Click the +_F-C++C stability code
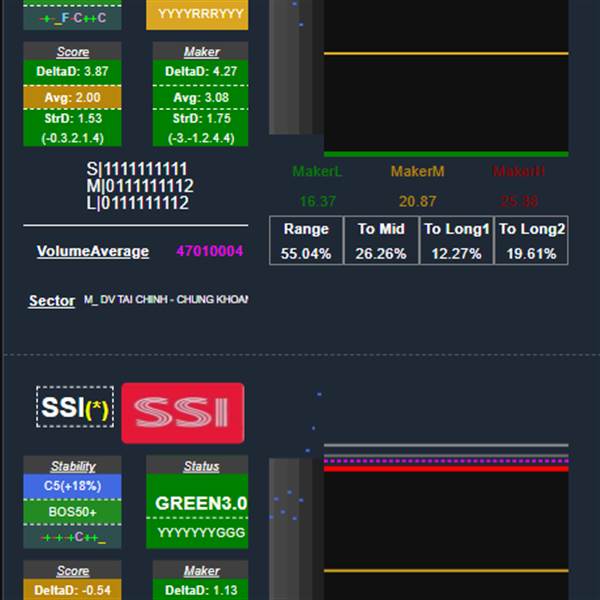600x600 pixels. (x=73, y=18)
